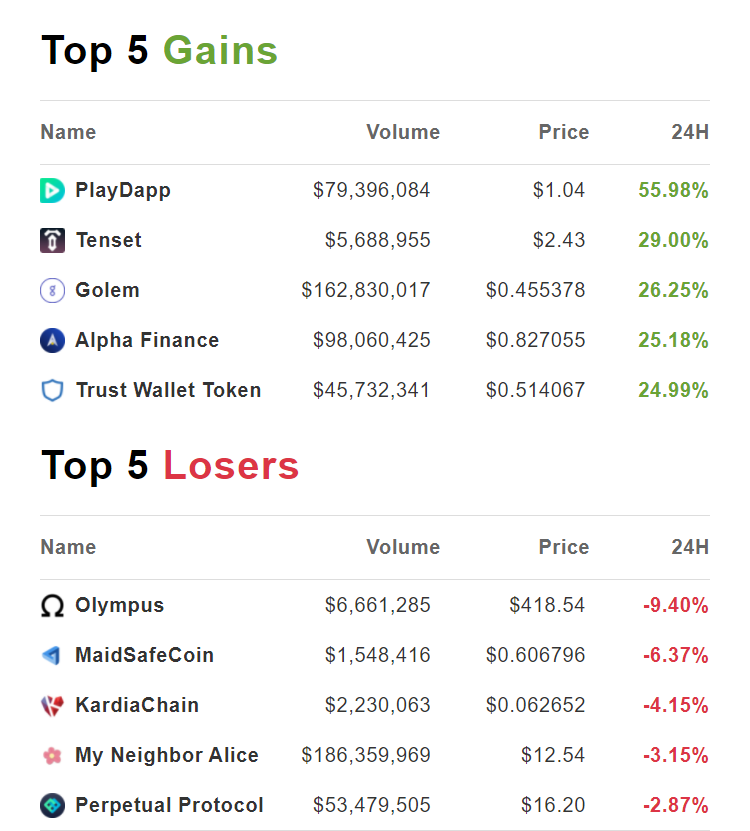Click the My Neighbor Alice icon

pyautogui.click(x=52, y=756)
